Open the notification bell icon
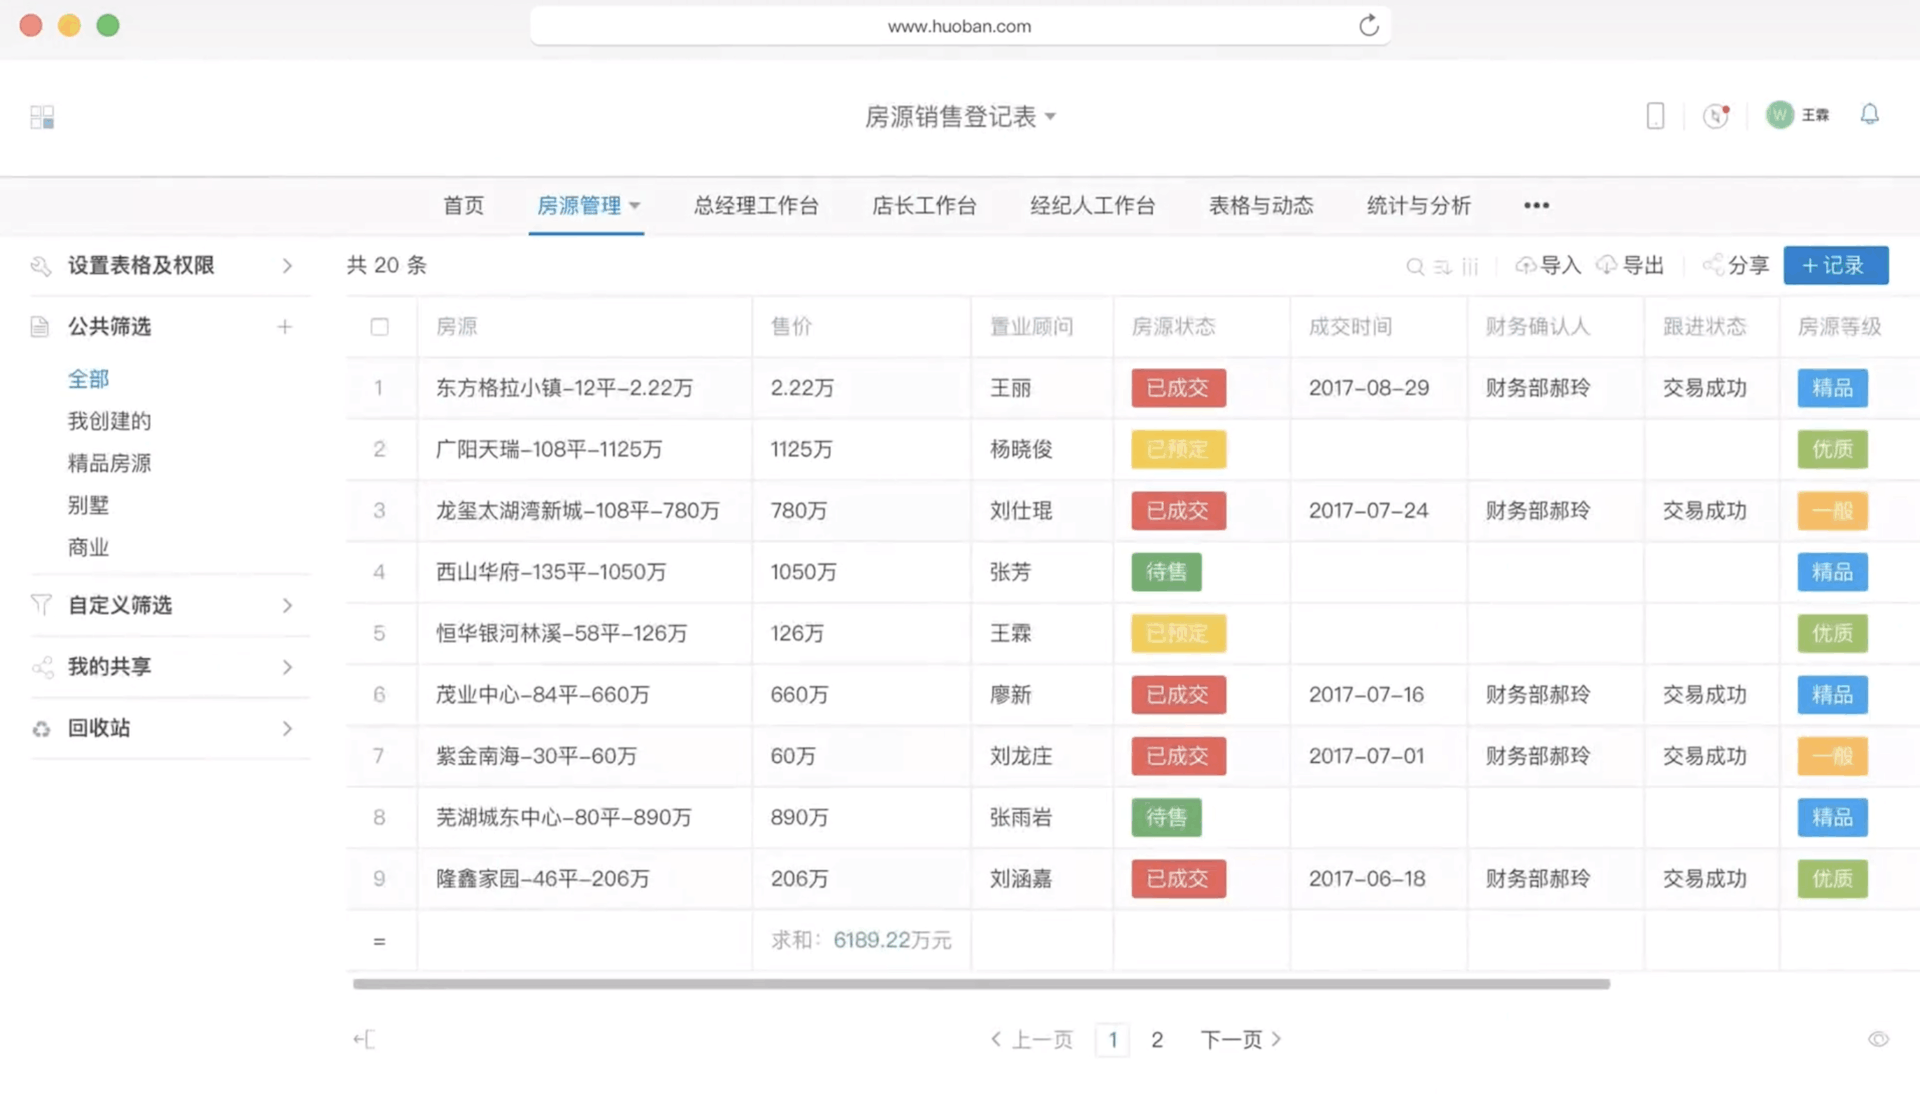This screenshot has width=1920, height=1098. [1869, 115]
